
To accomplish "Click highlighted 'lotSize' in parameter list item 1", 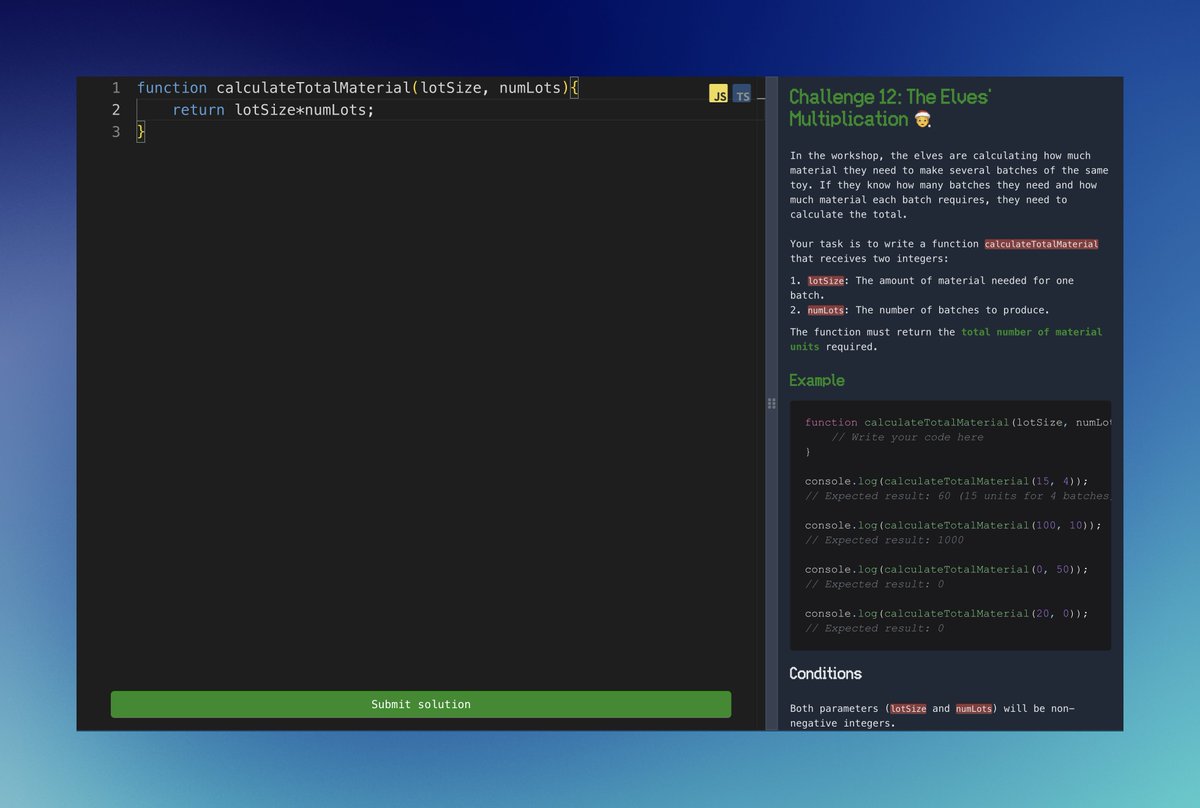I will click(826, 281).
